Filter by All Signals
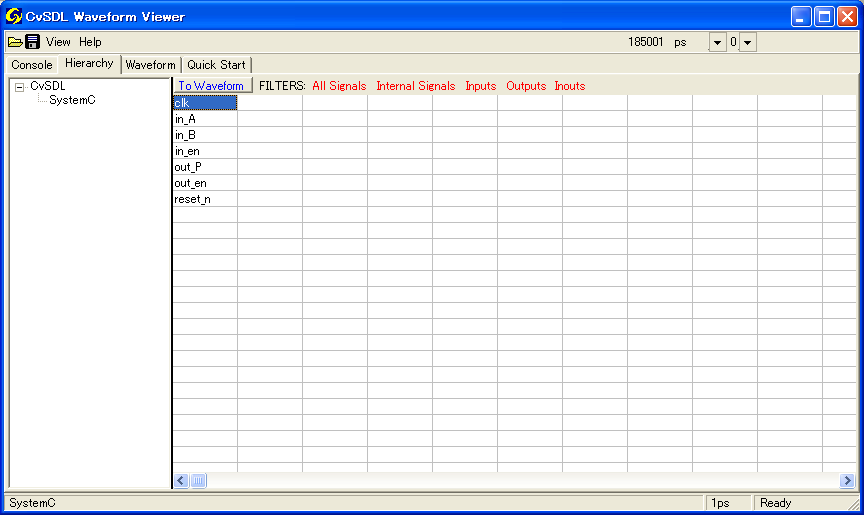This screenshot has width=864, height=515. tap(339, 86)
